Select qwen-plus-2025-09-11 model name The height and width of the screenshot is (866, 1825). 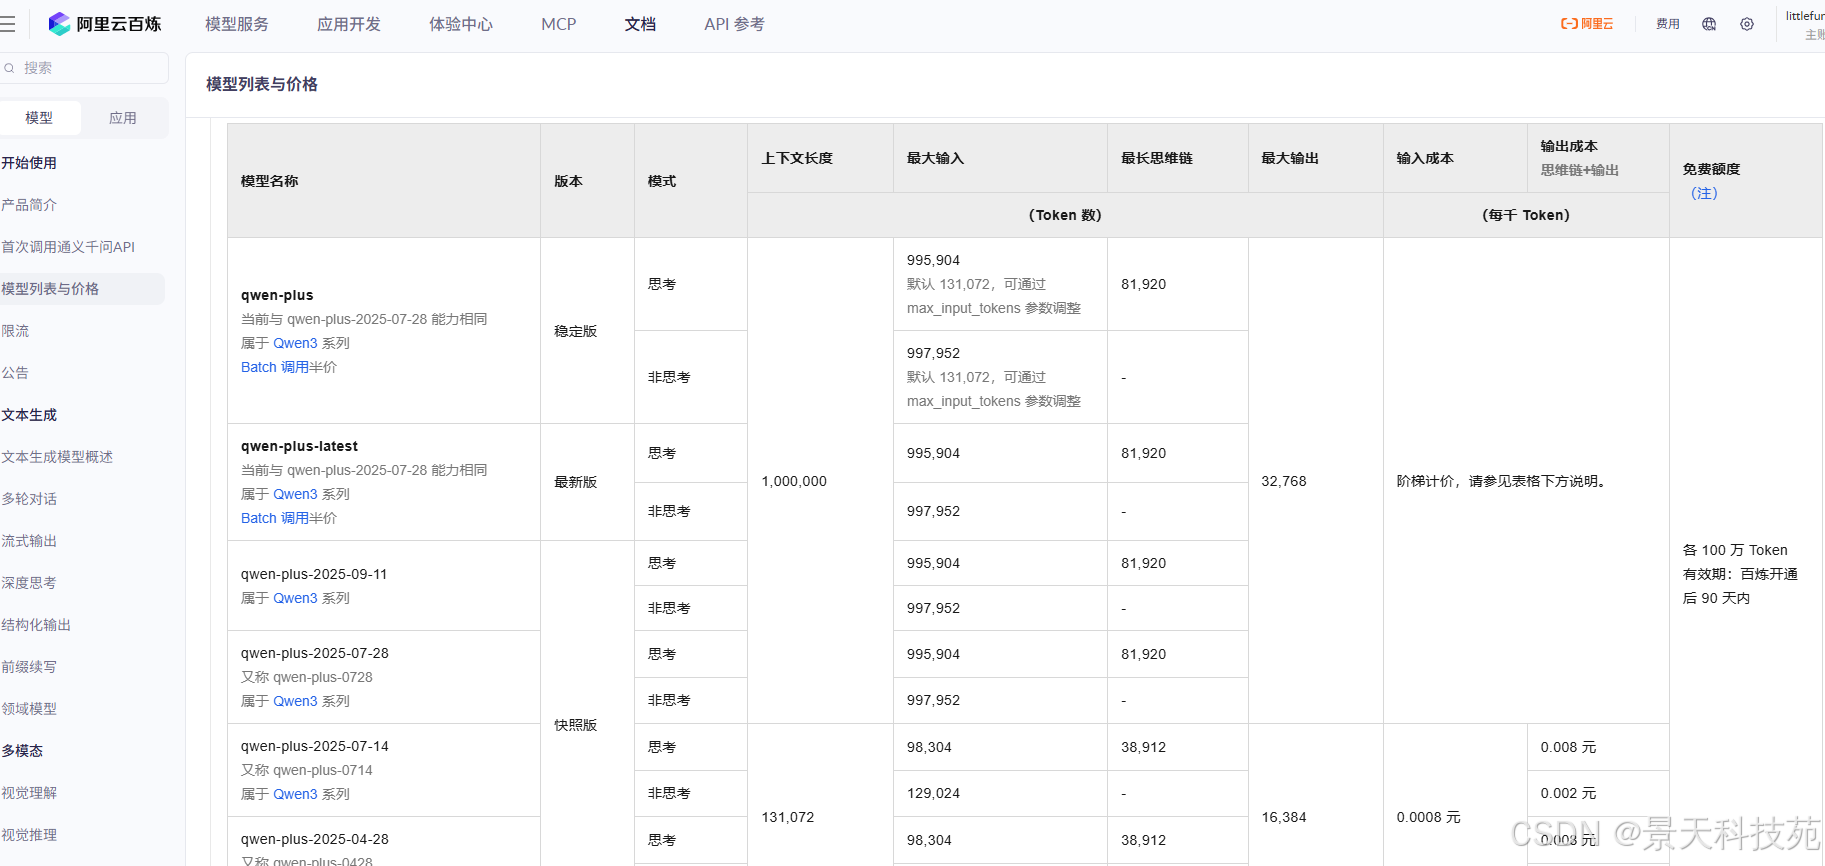314,574
